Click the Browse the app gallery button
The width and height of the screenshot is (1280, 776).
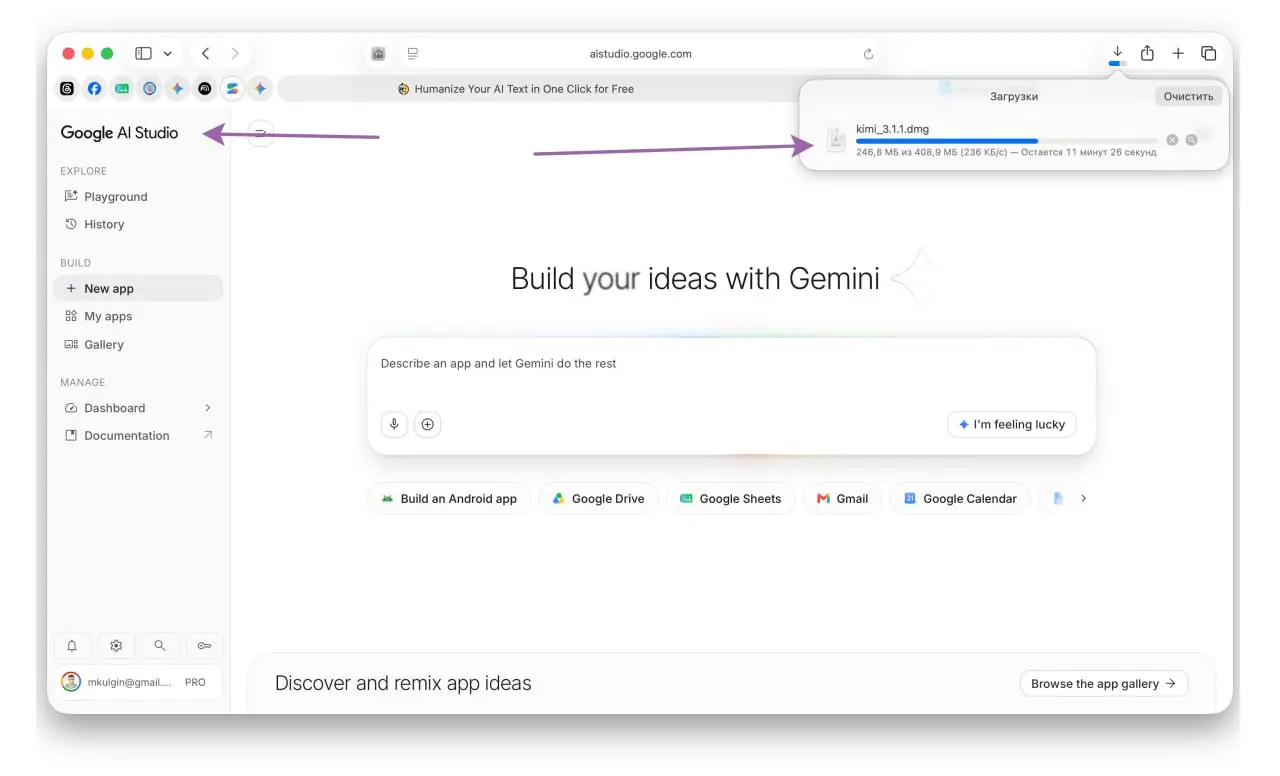(1104, 684)
